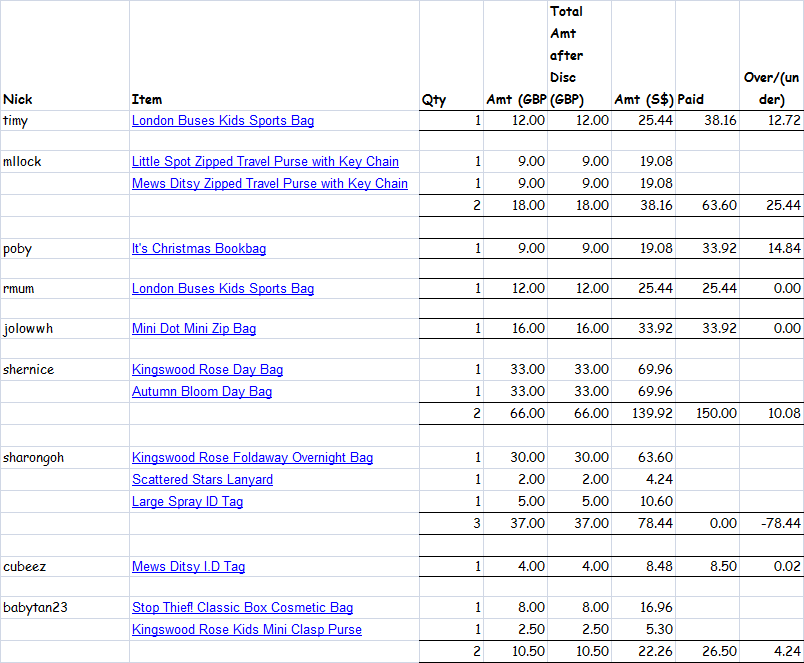Select the nick cell 'timy'

tap(65, 120)
